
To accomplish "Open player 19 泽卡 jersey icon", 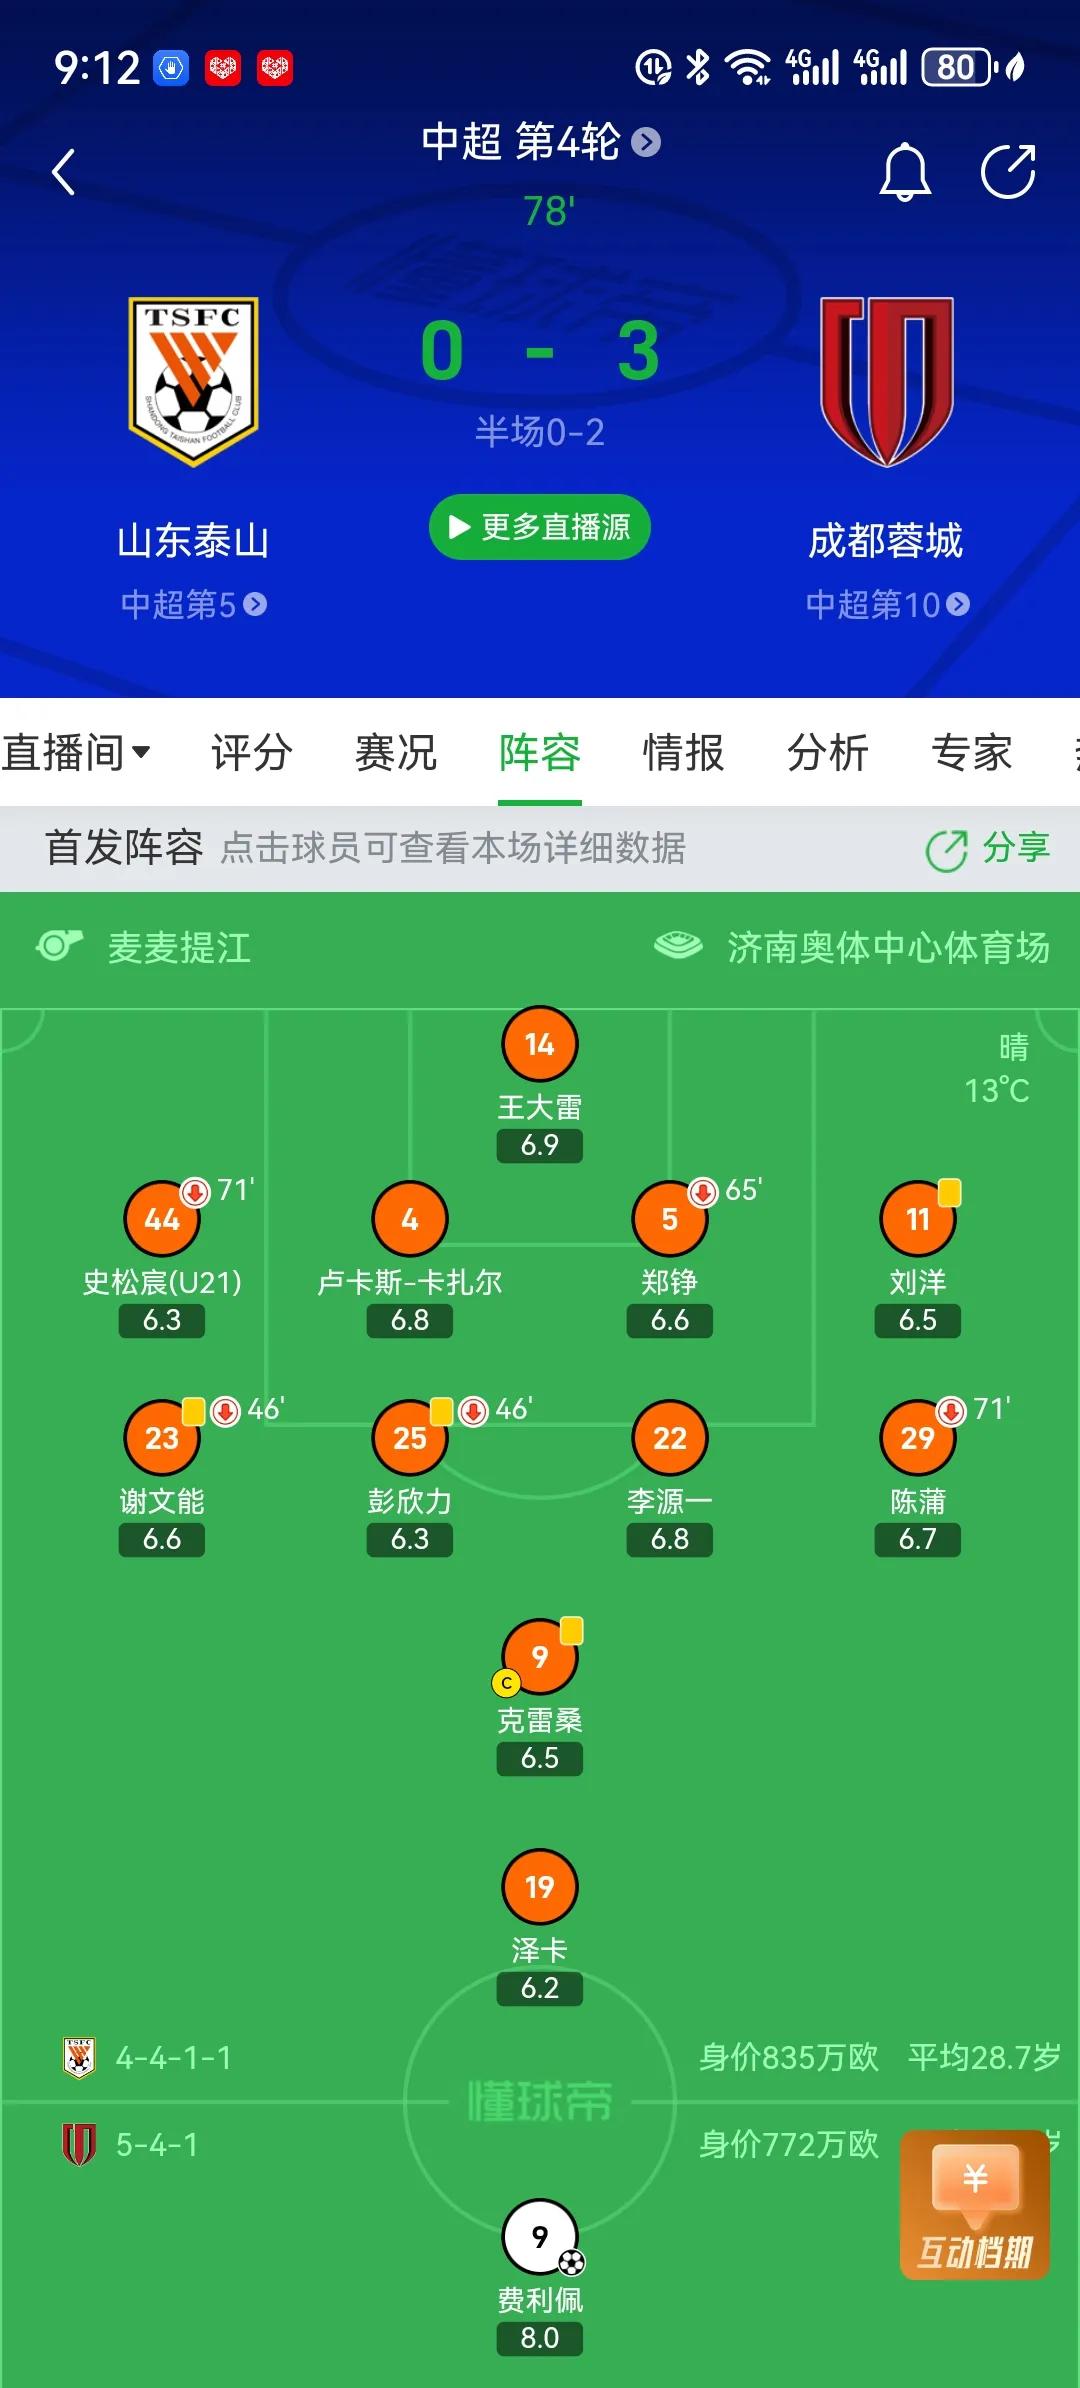I will tap(540, 1887).
